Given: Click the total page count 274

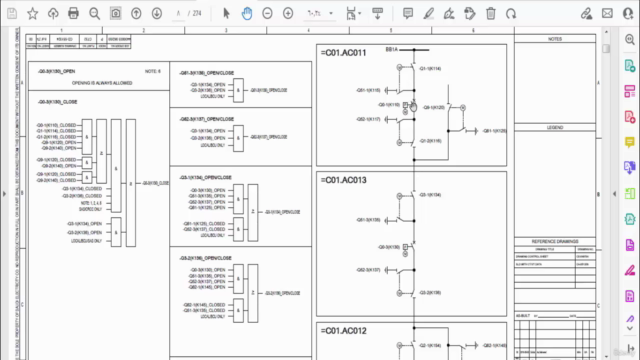Looking at the screenshot, I should point(197,13).
